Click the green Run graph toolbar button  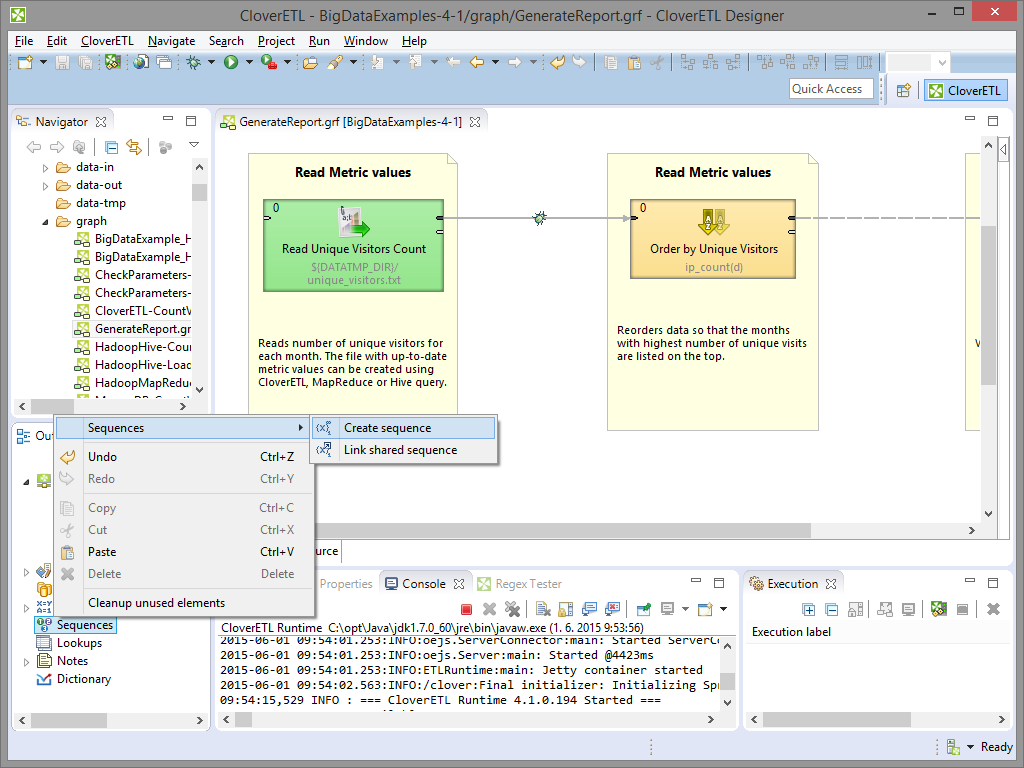tap(231, 62)
